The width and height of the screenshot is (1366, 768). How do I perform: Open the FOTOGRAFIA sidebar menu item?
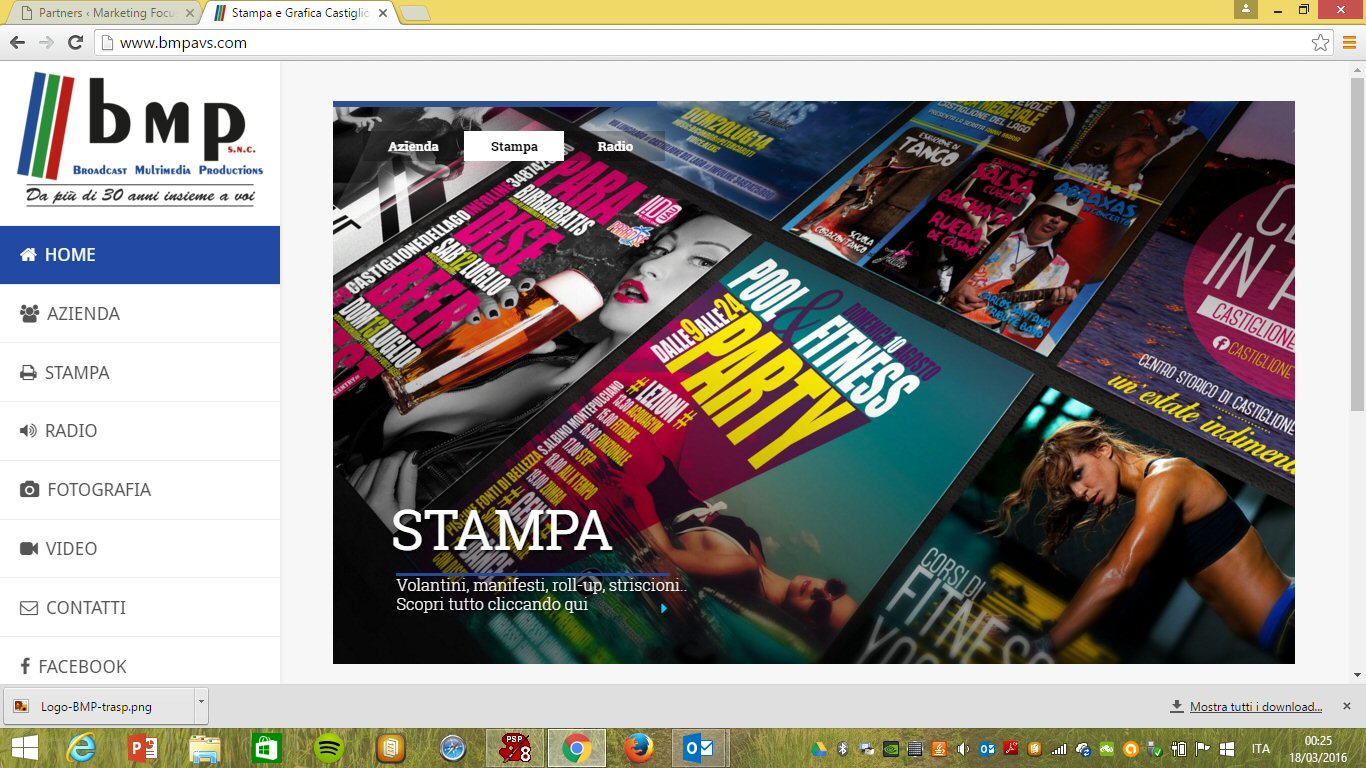[140, 490]
